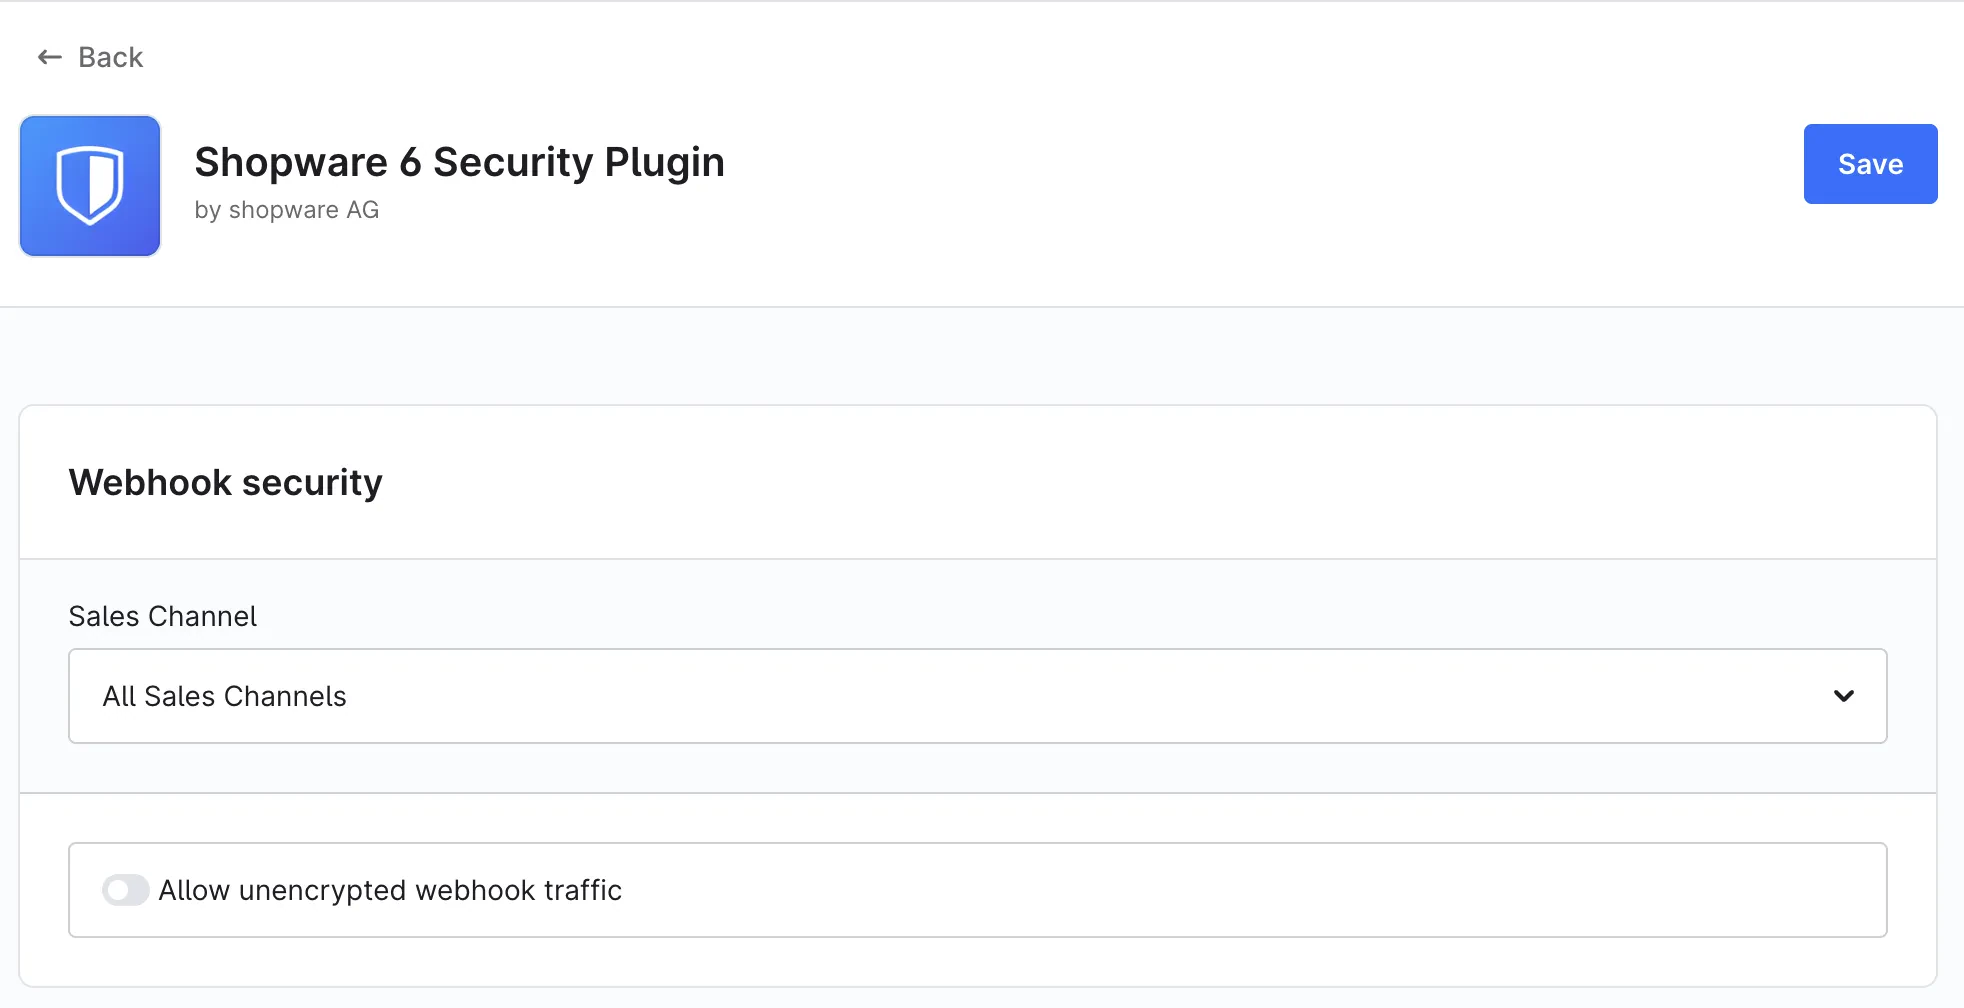Click the 'All Sales Channels' text

pos(225,696)
